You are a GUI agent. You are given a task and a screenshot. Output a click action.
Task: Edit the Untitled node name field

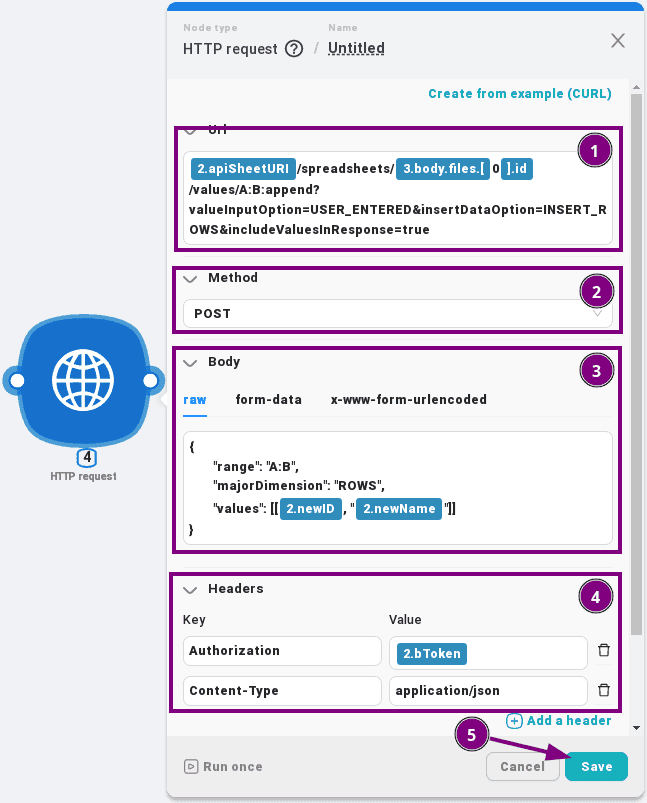tap(356, 48)
